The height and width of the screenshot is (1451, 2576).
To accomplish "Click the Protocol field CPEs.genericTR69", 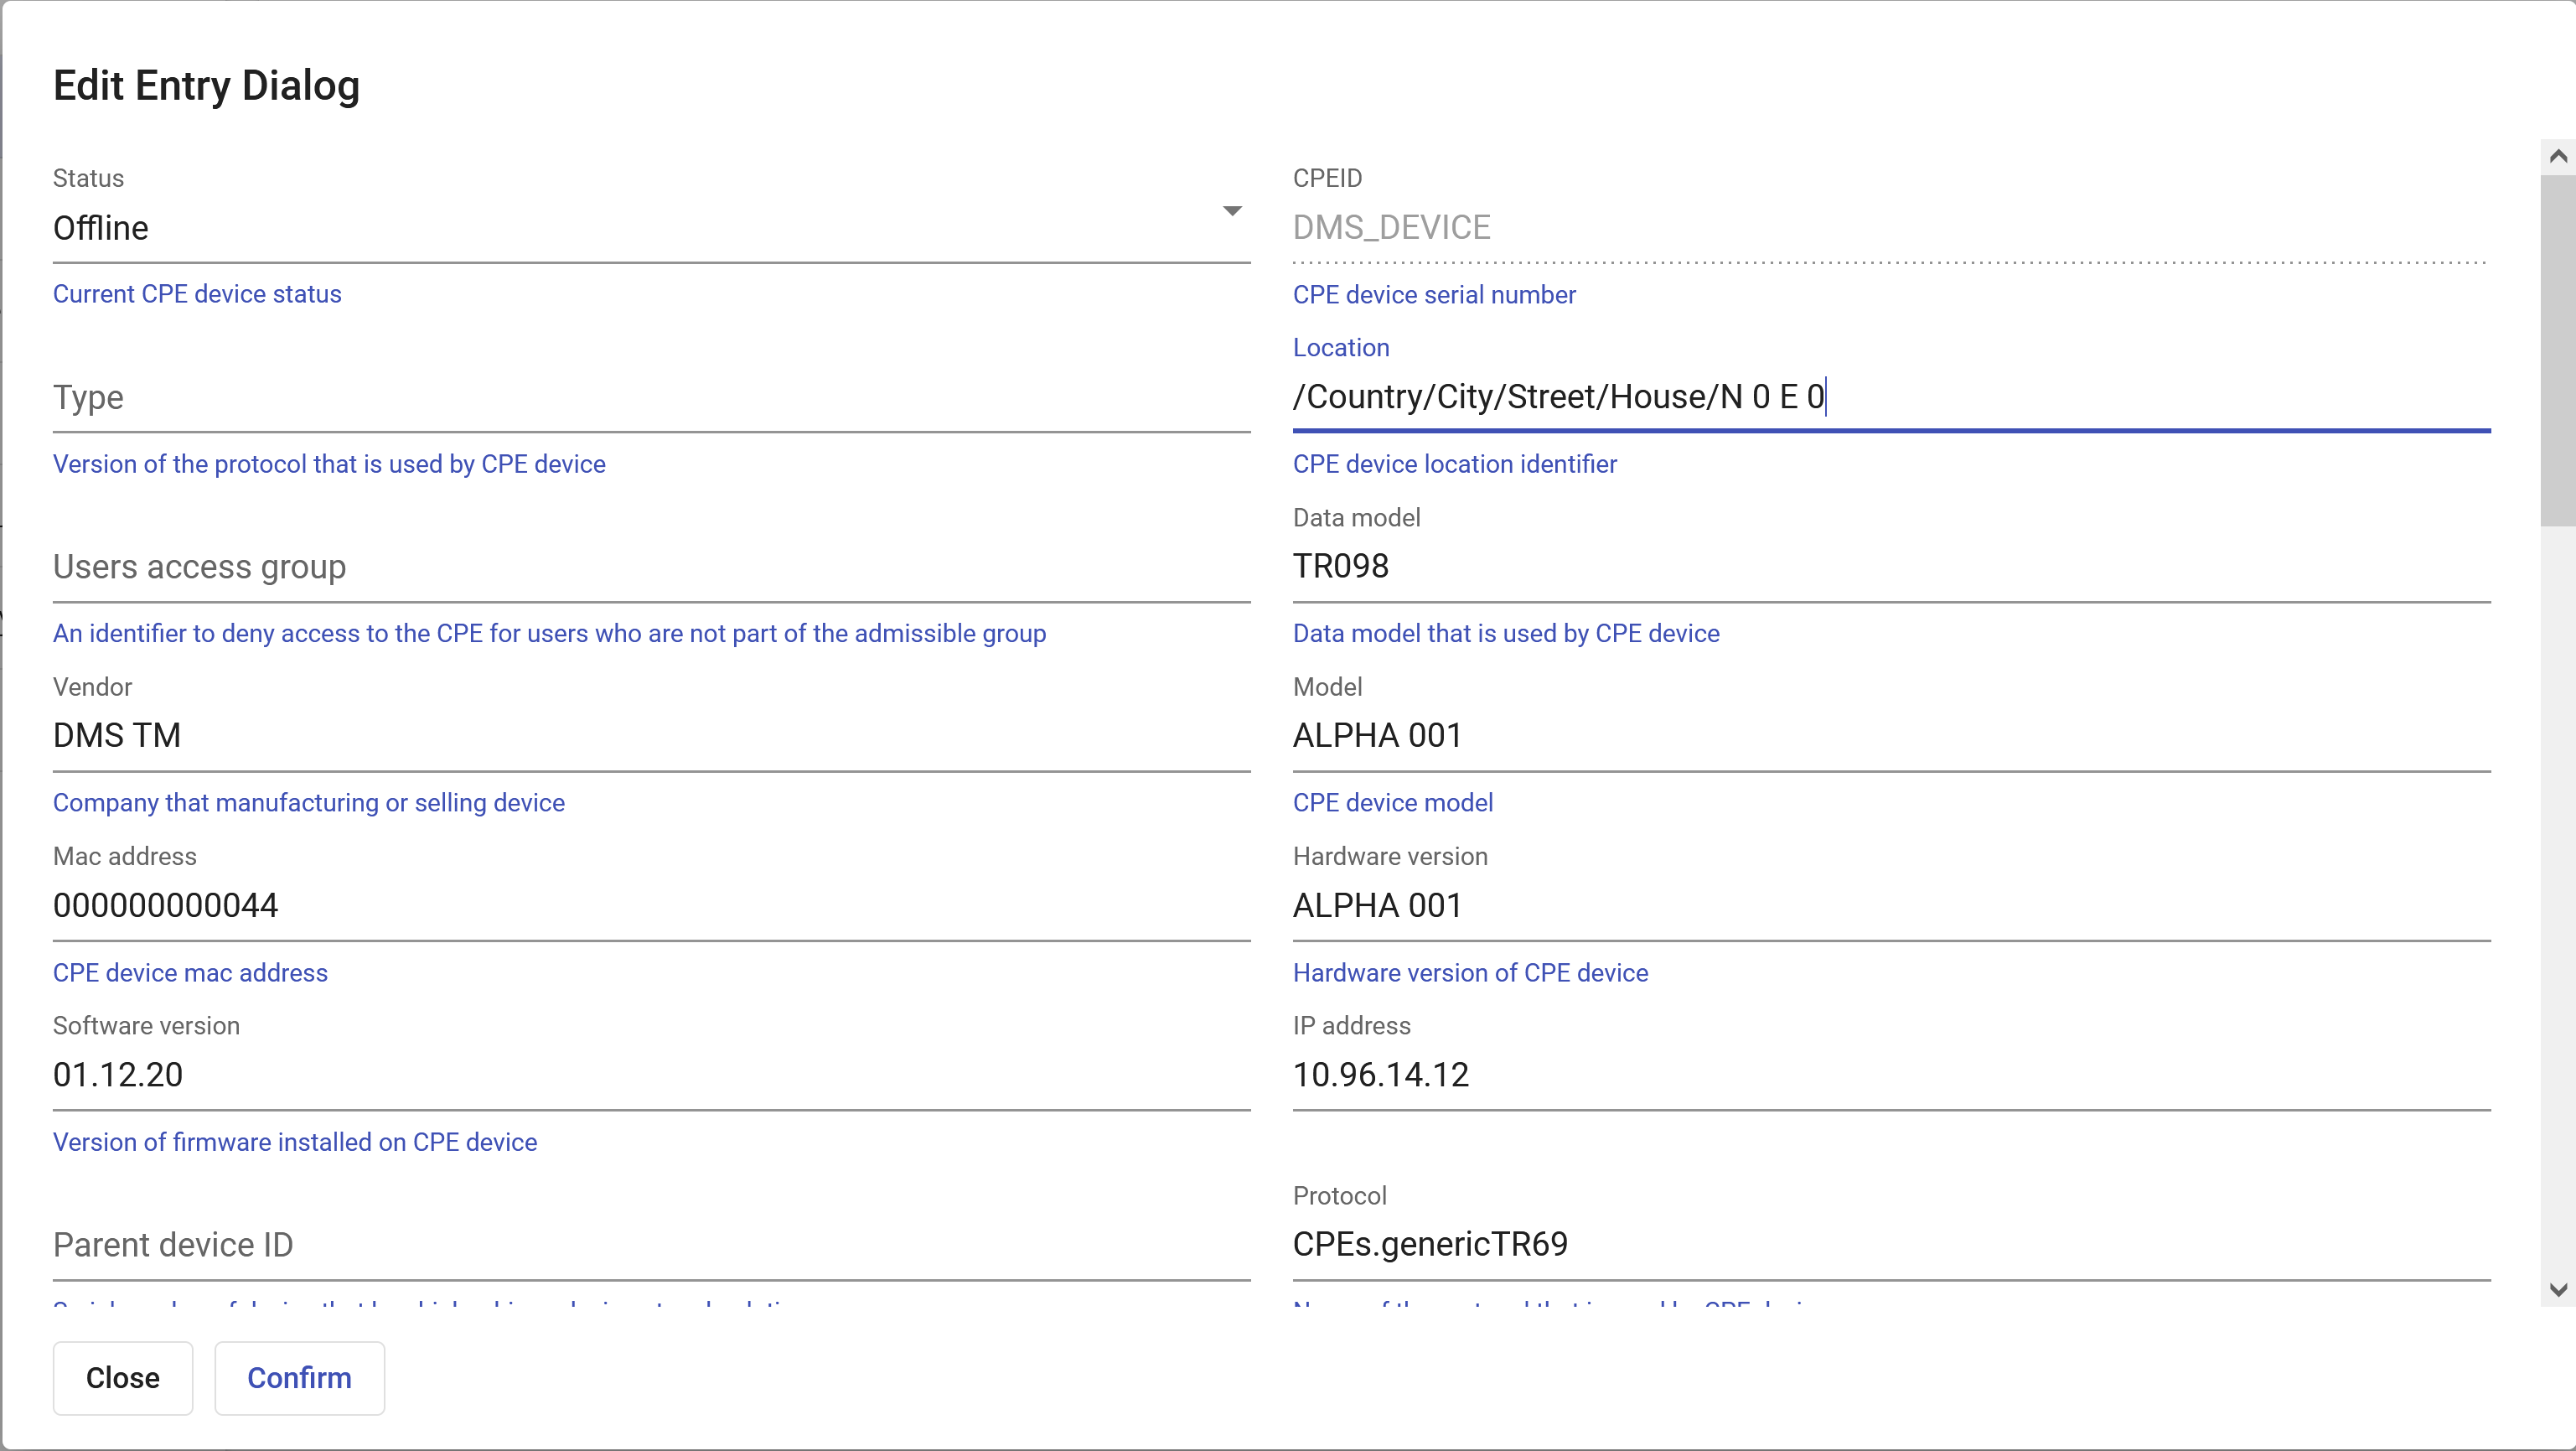I will [1890, 1245].
